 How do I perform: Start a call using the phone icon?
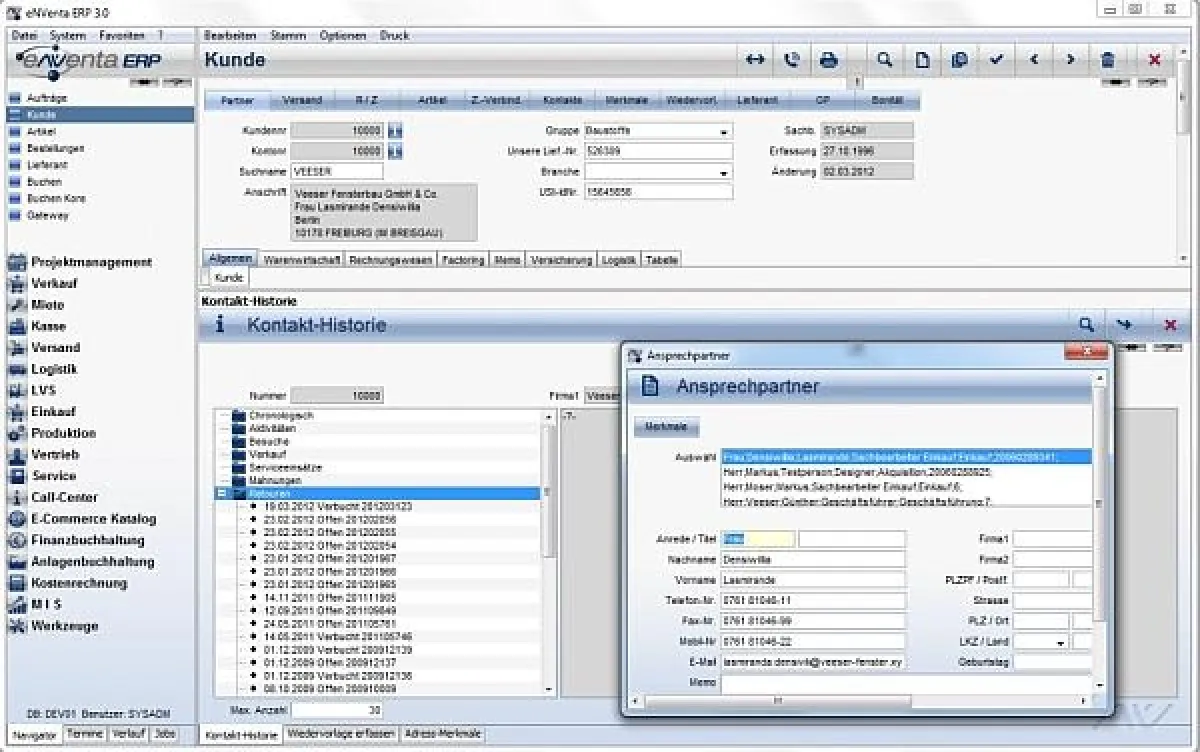(x=791, y=60)
